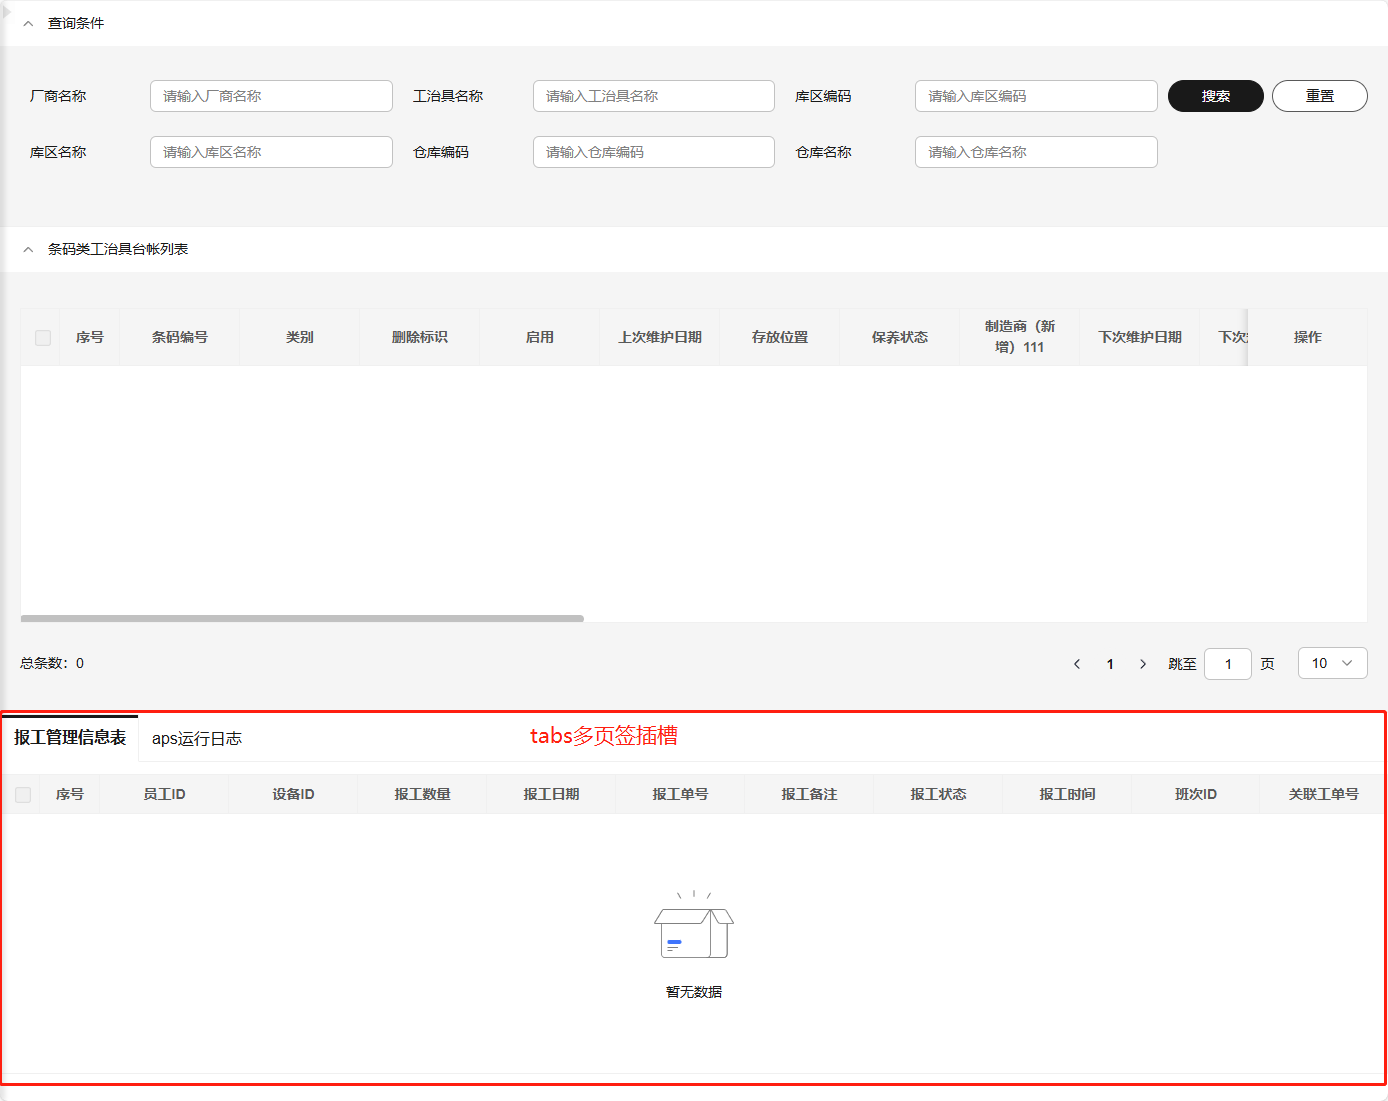Click the 搜索 button

tap(1215, 96)
